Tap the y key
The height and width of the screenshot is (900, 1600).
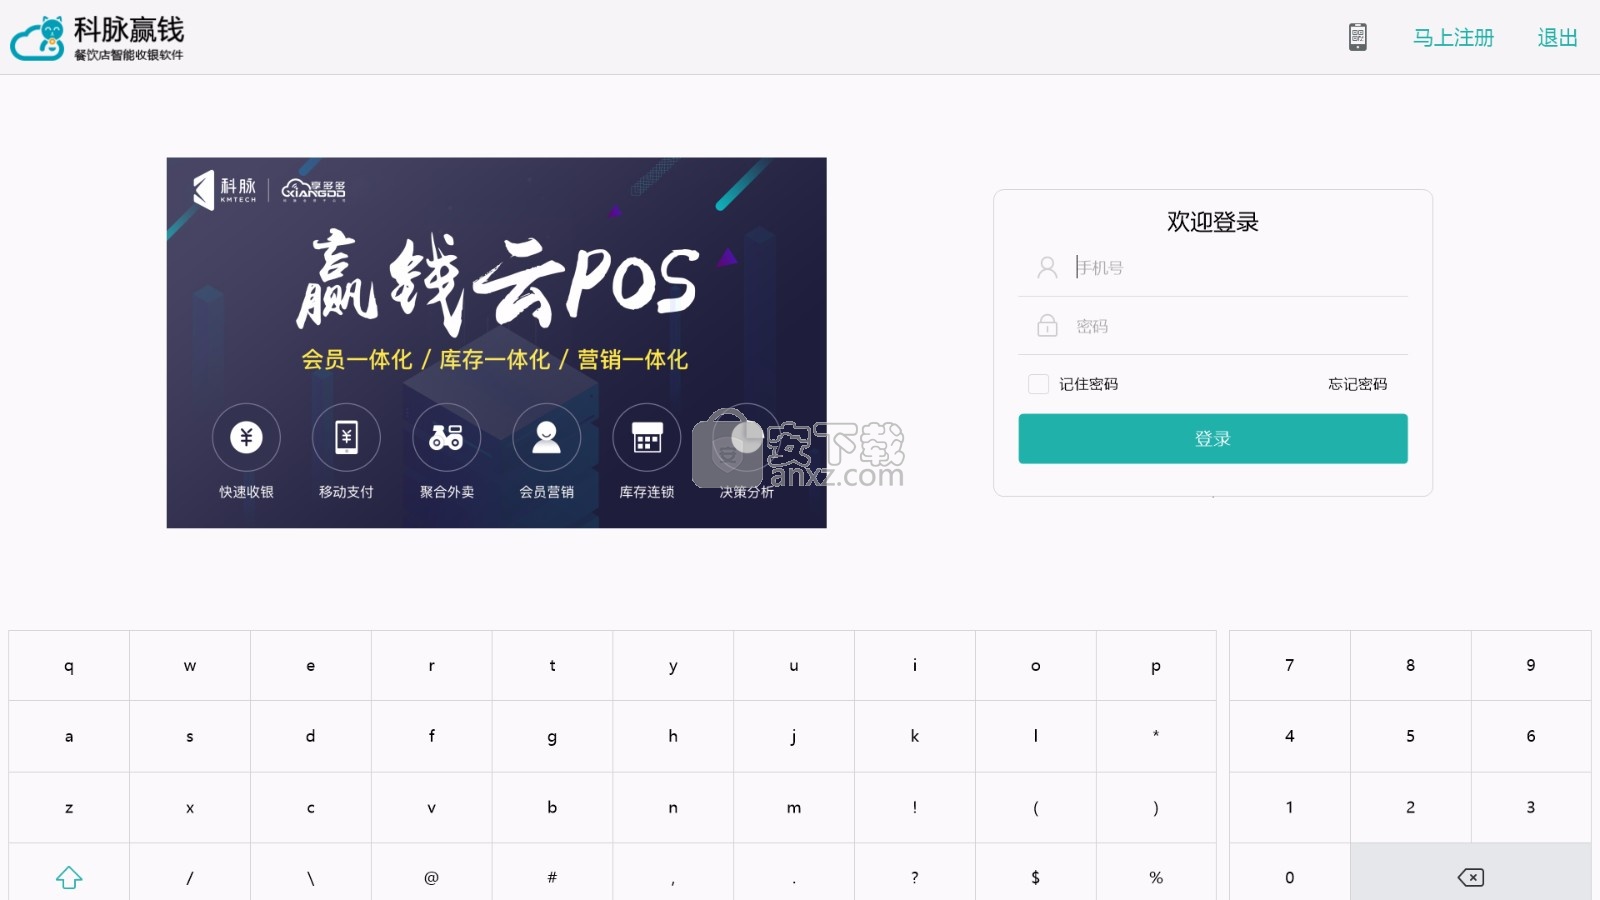673,666
